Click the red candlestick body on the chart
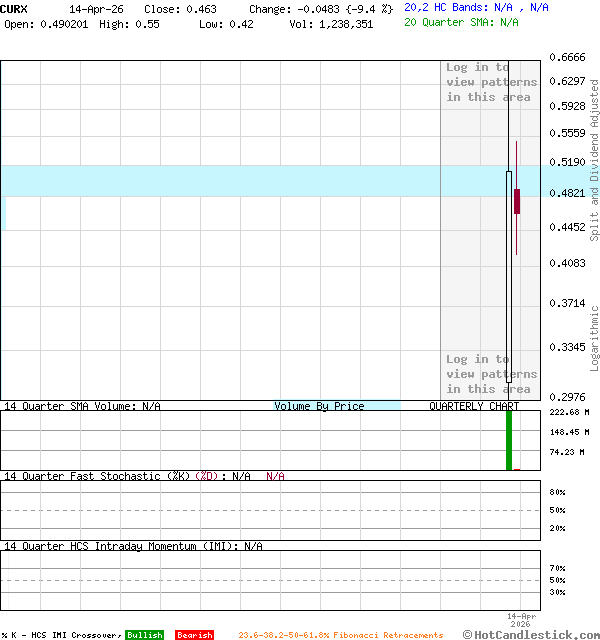 (x=517, y=200)
